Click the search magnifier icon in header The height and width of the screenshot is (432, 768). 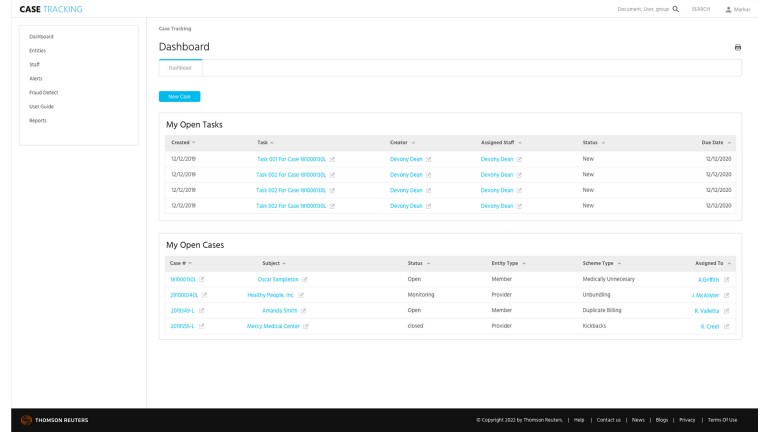click(x=676, y=9)
